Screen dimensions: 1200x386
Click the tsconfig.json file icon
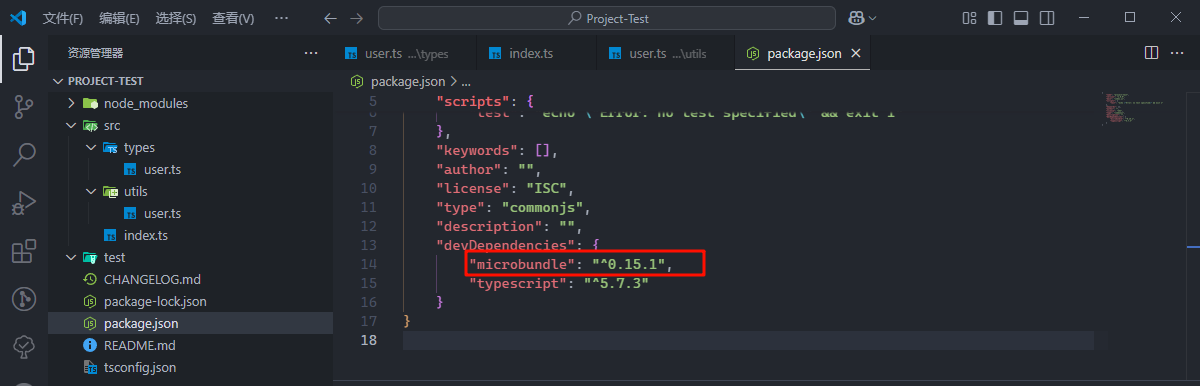(x=90, y=367)
